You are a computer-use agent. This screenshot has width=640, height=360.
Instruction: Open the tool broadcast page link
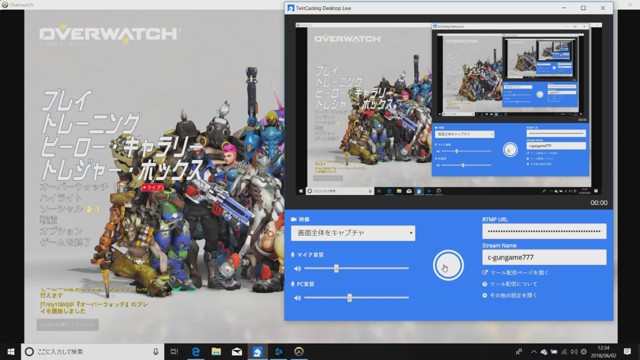point(516,272)
